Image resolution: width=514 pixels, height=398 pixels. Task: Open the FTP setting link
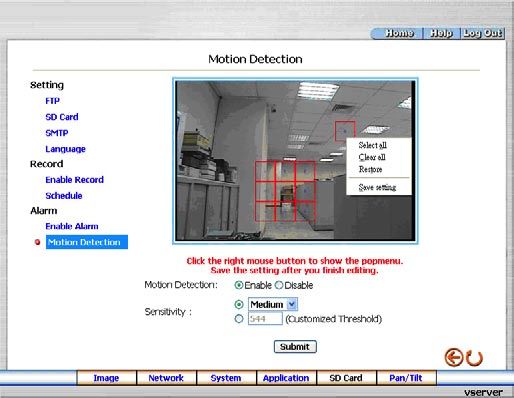[53, 101]
